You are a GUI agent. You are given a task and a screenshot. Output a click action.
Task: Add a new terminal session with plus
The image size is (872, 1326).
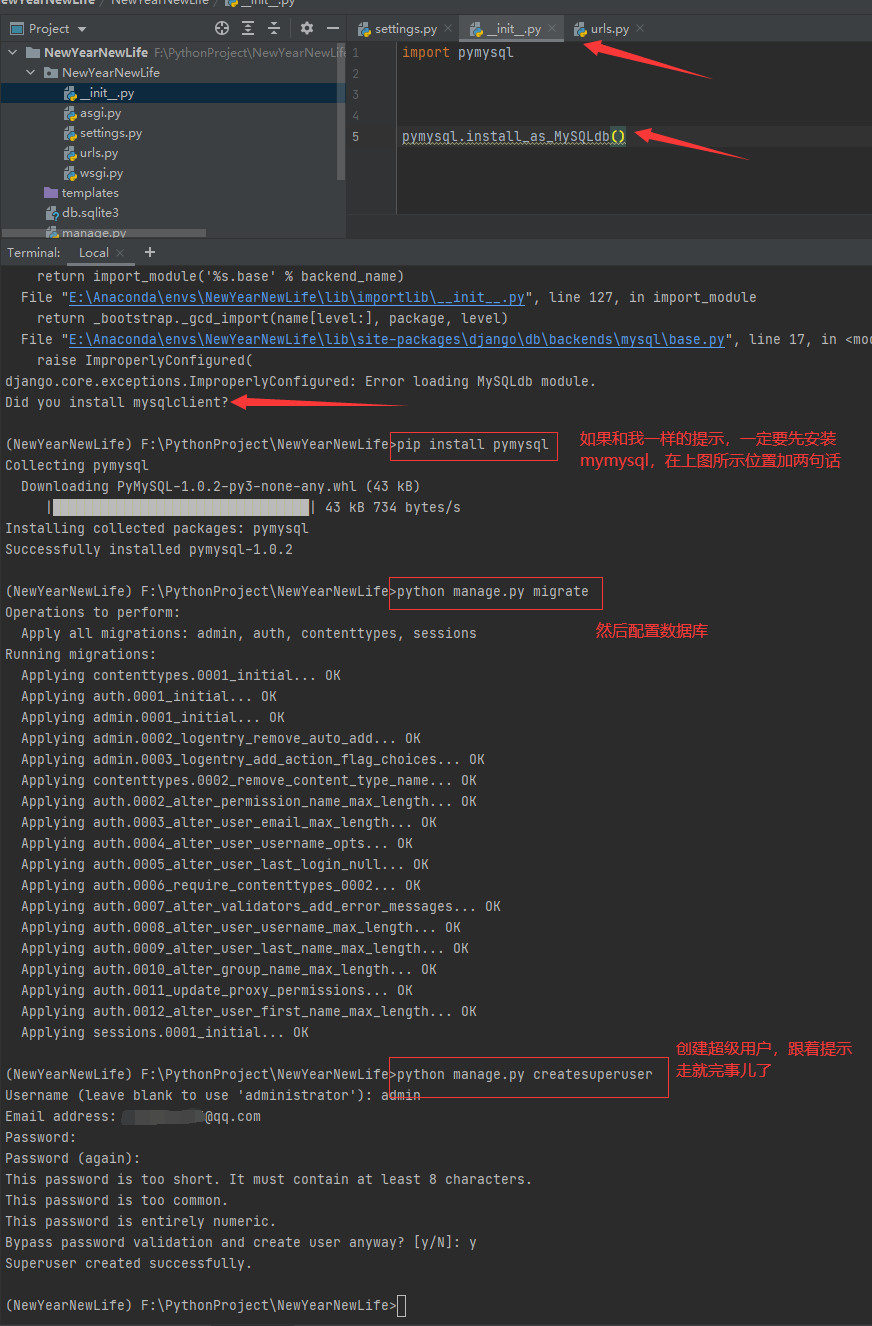[x=150, y=252]
